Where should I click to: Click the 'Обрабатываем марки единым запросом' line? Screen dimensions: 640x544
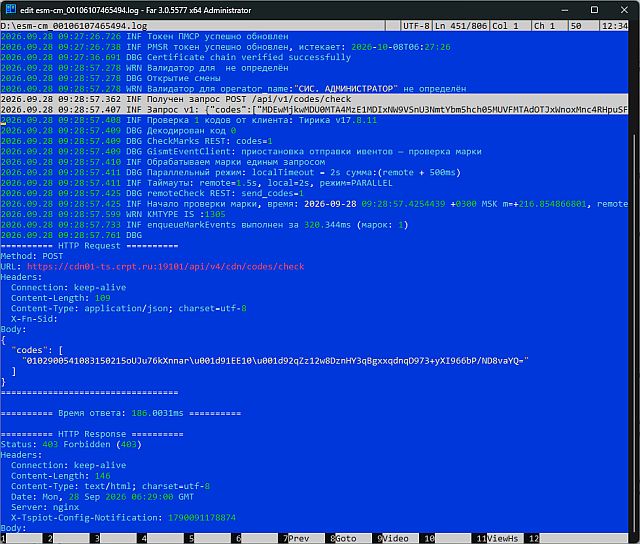coord(163,162)
